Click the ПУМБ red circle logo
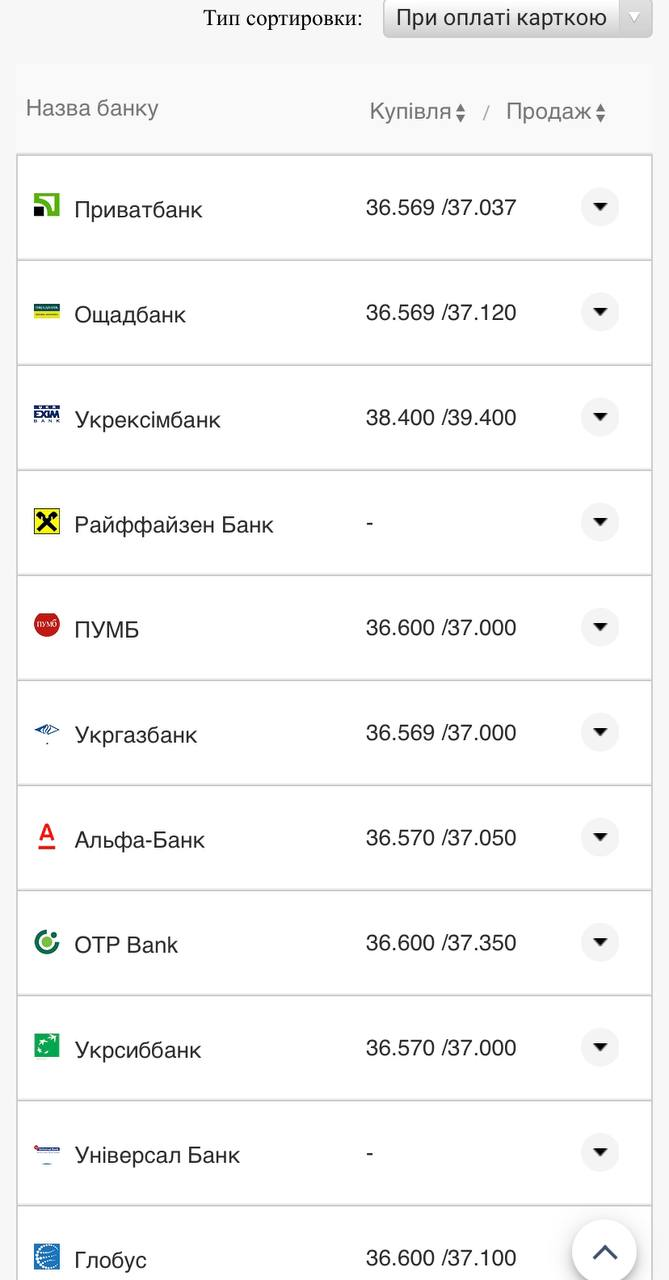The image size is (669, 1280). click(x=47, y=626)
